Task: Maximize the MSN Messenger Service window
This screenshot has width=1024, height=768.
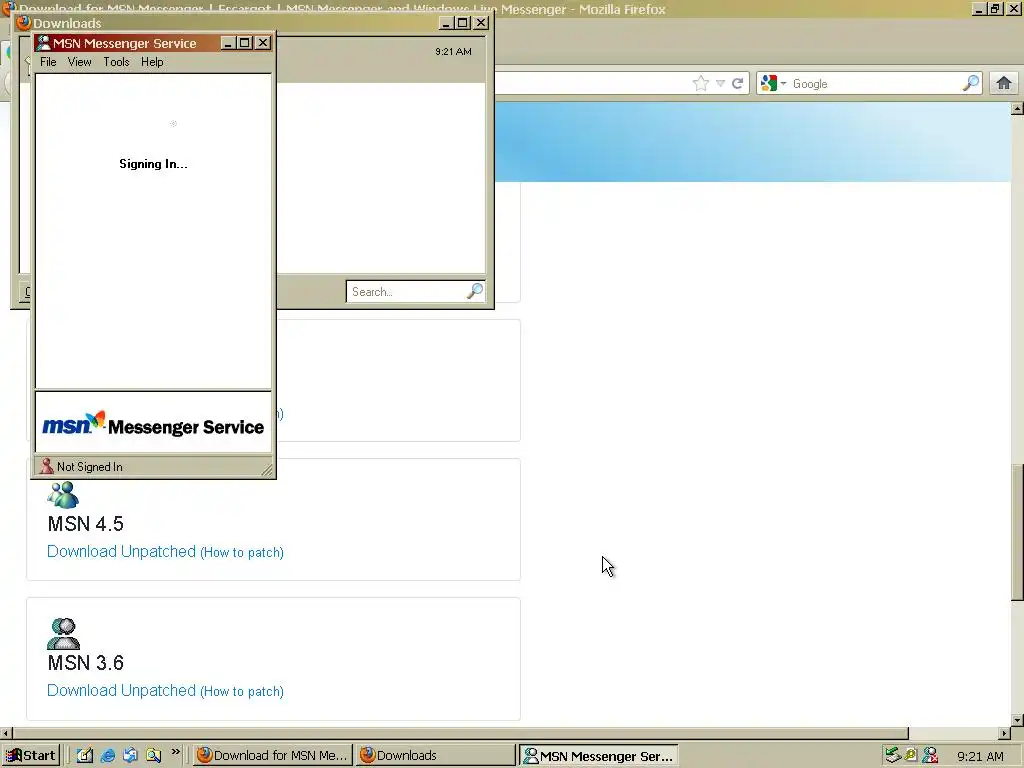Action: point(245,43)
